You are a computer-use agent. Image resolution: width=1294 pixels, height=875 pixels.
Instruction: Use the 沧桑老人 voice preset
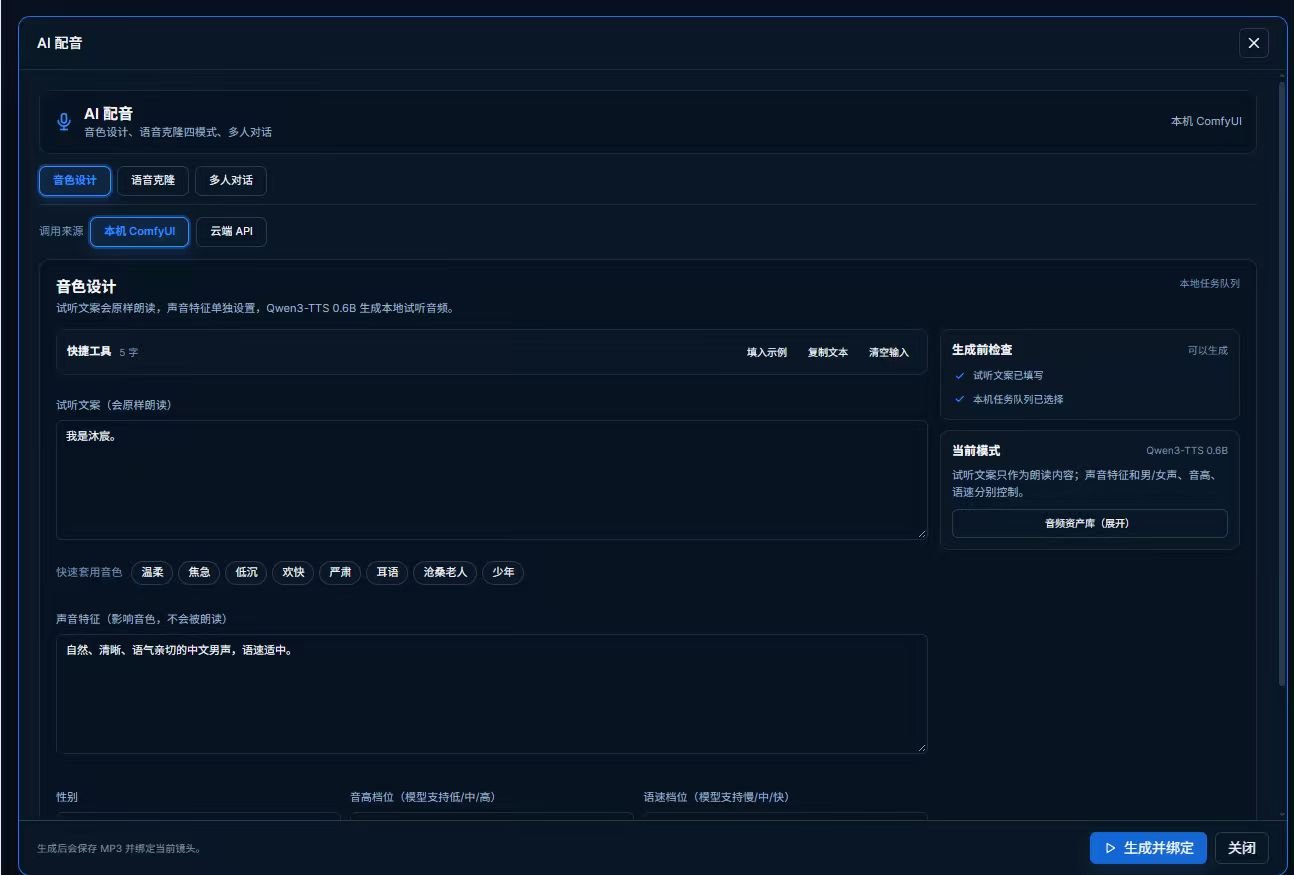445,573
